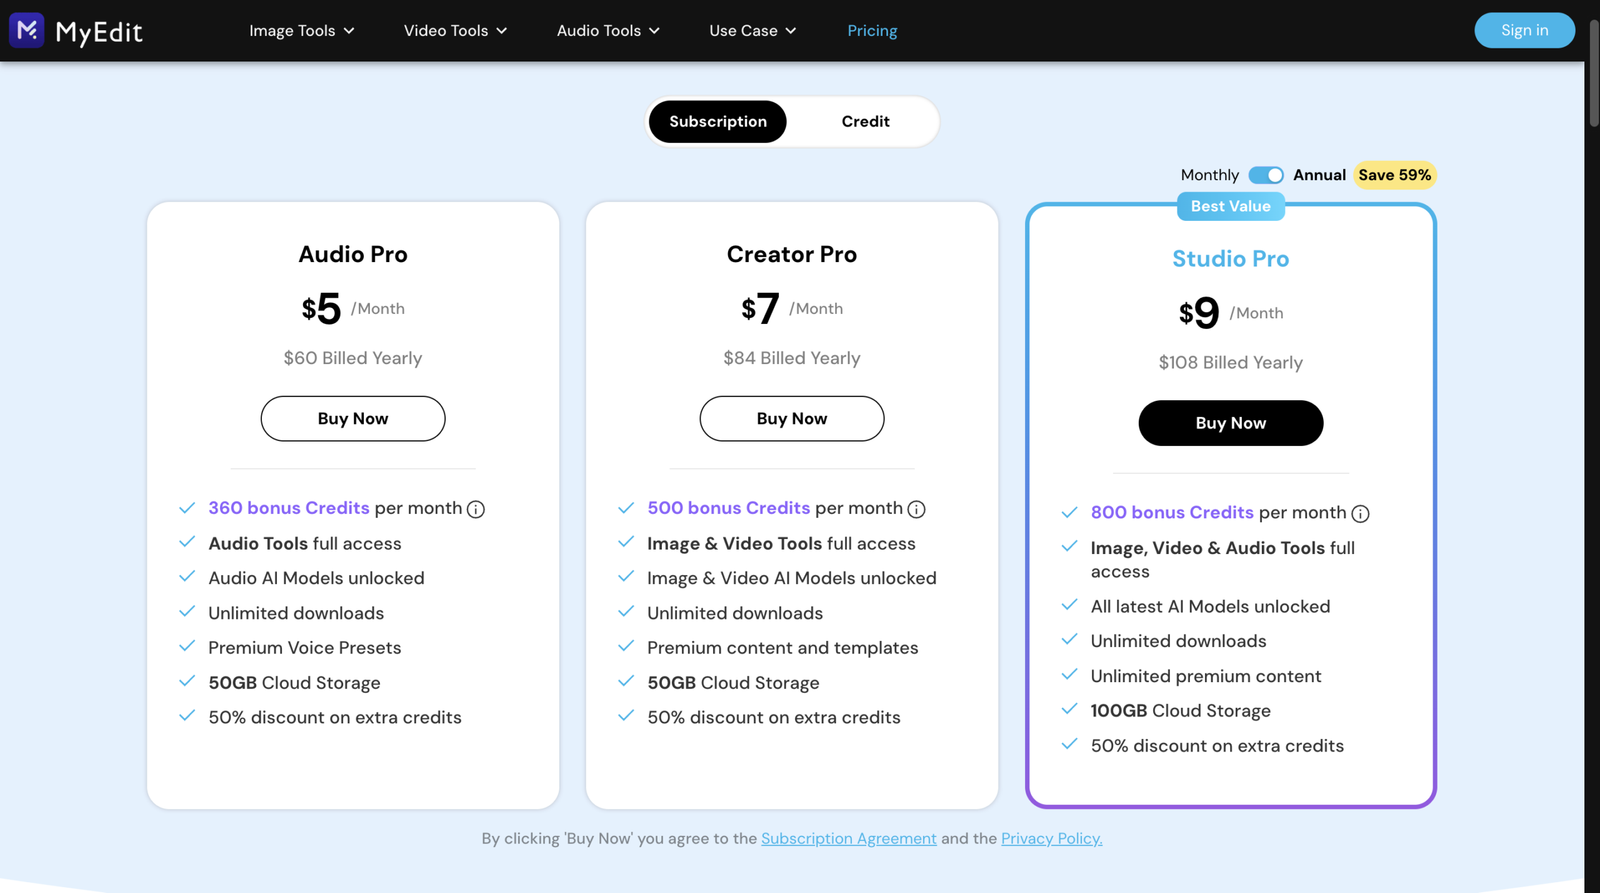Click 'All latest AI Models unlocked' feature
The height and width of the screenshot is (893, 1600).
pyautogui.click(x=1211, y=607)
